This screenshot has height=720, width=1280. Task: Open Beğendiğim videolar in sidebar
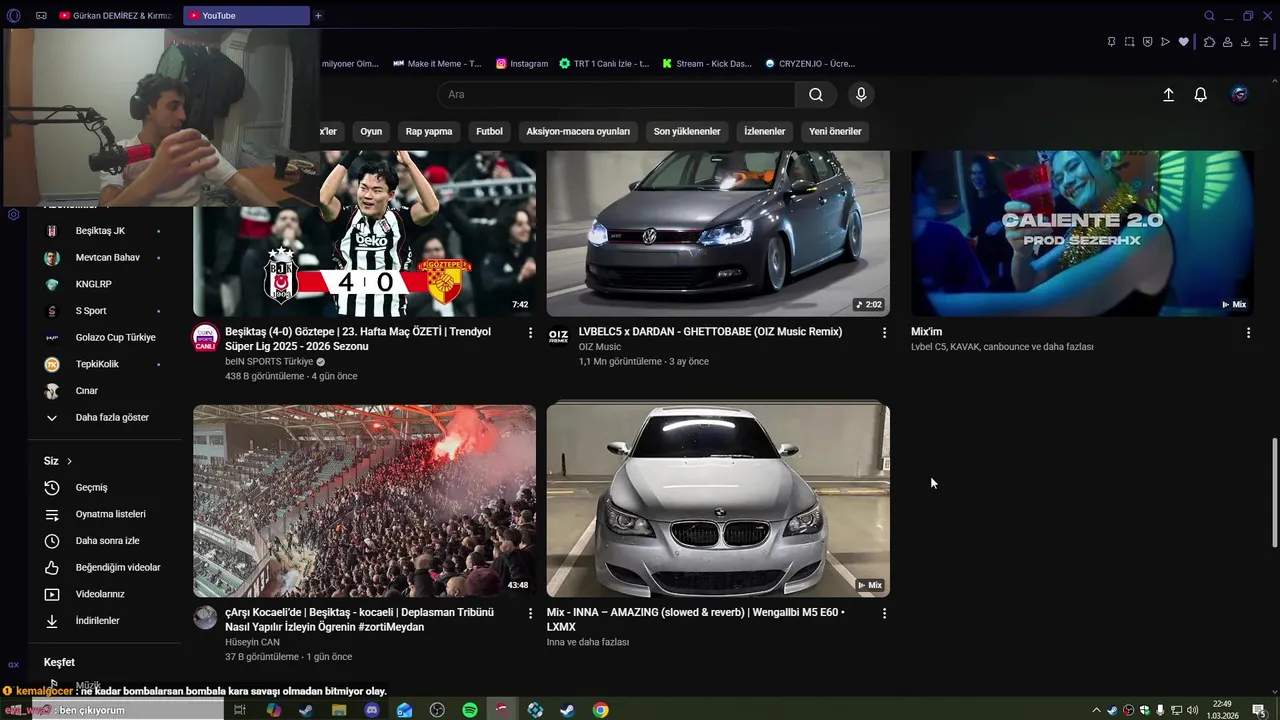[102, 568]
